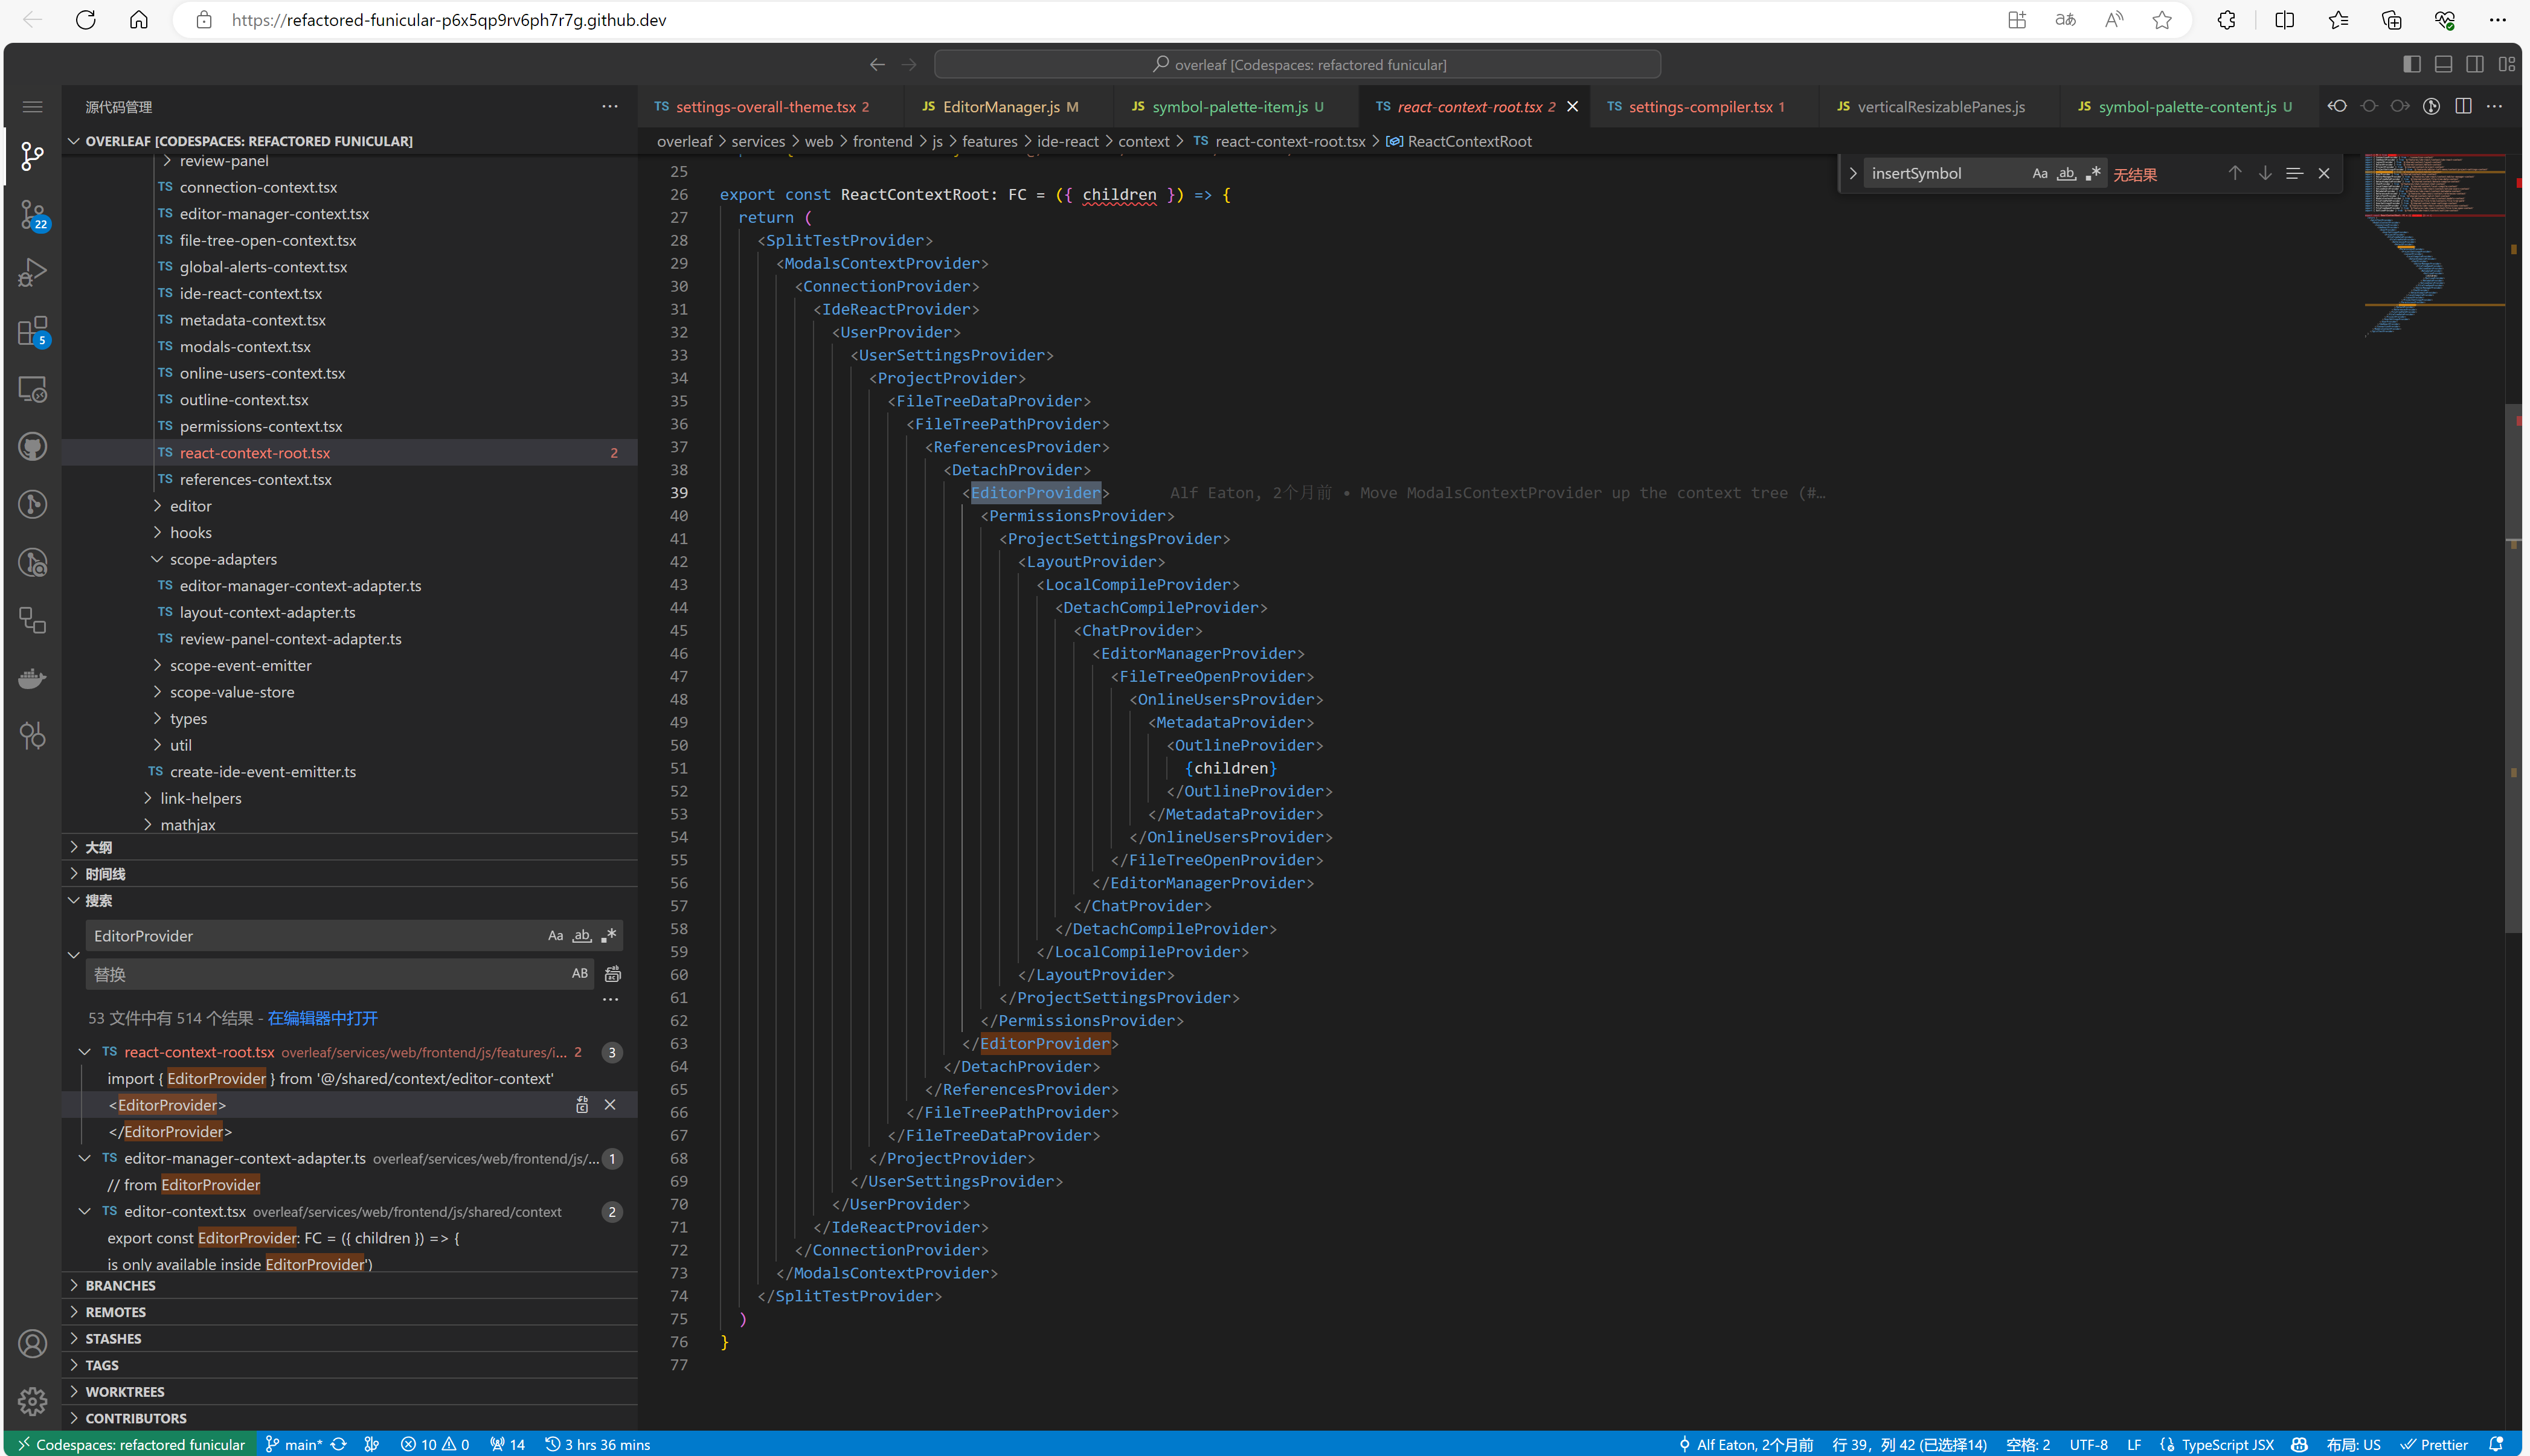
Task: Toggle replace mode in find widget
Action: click(1852, 173)
